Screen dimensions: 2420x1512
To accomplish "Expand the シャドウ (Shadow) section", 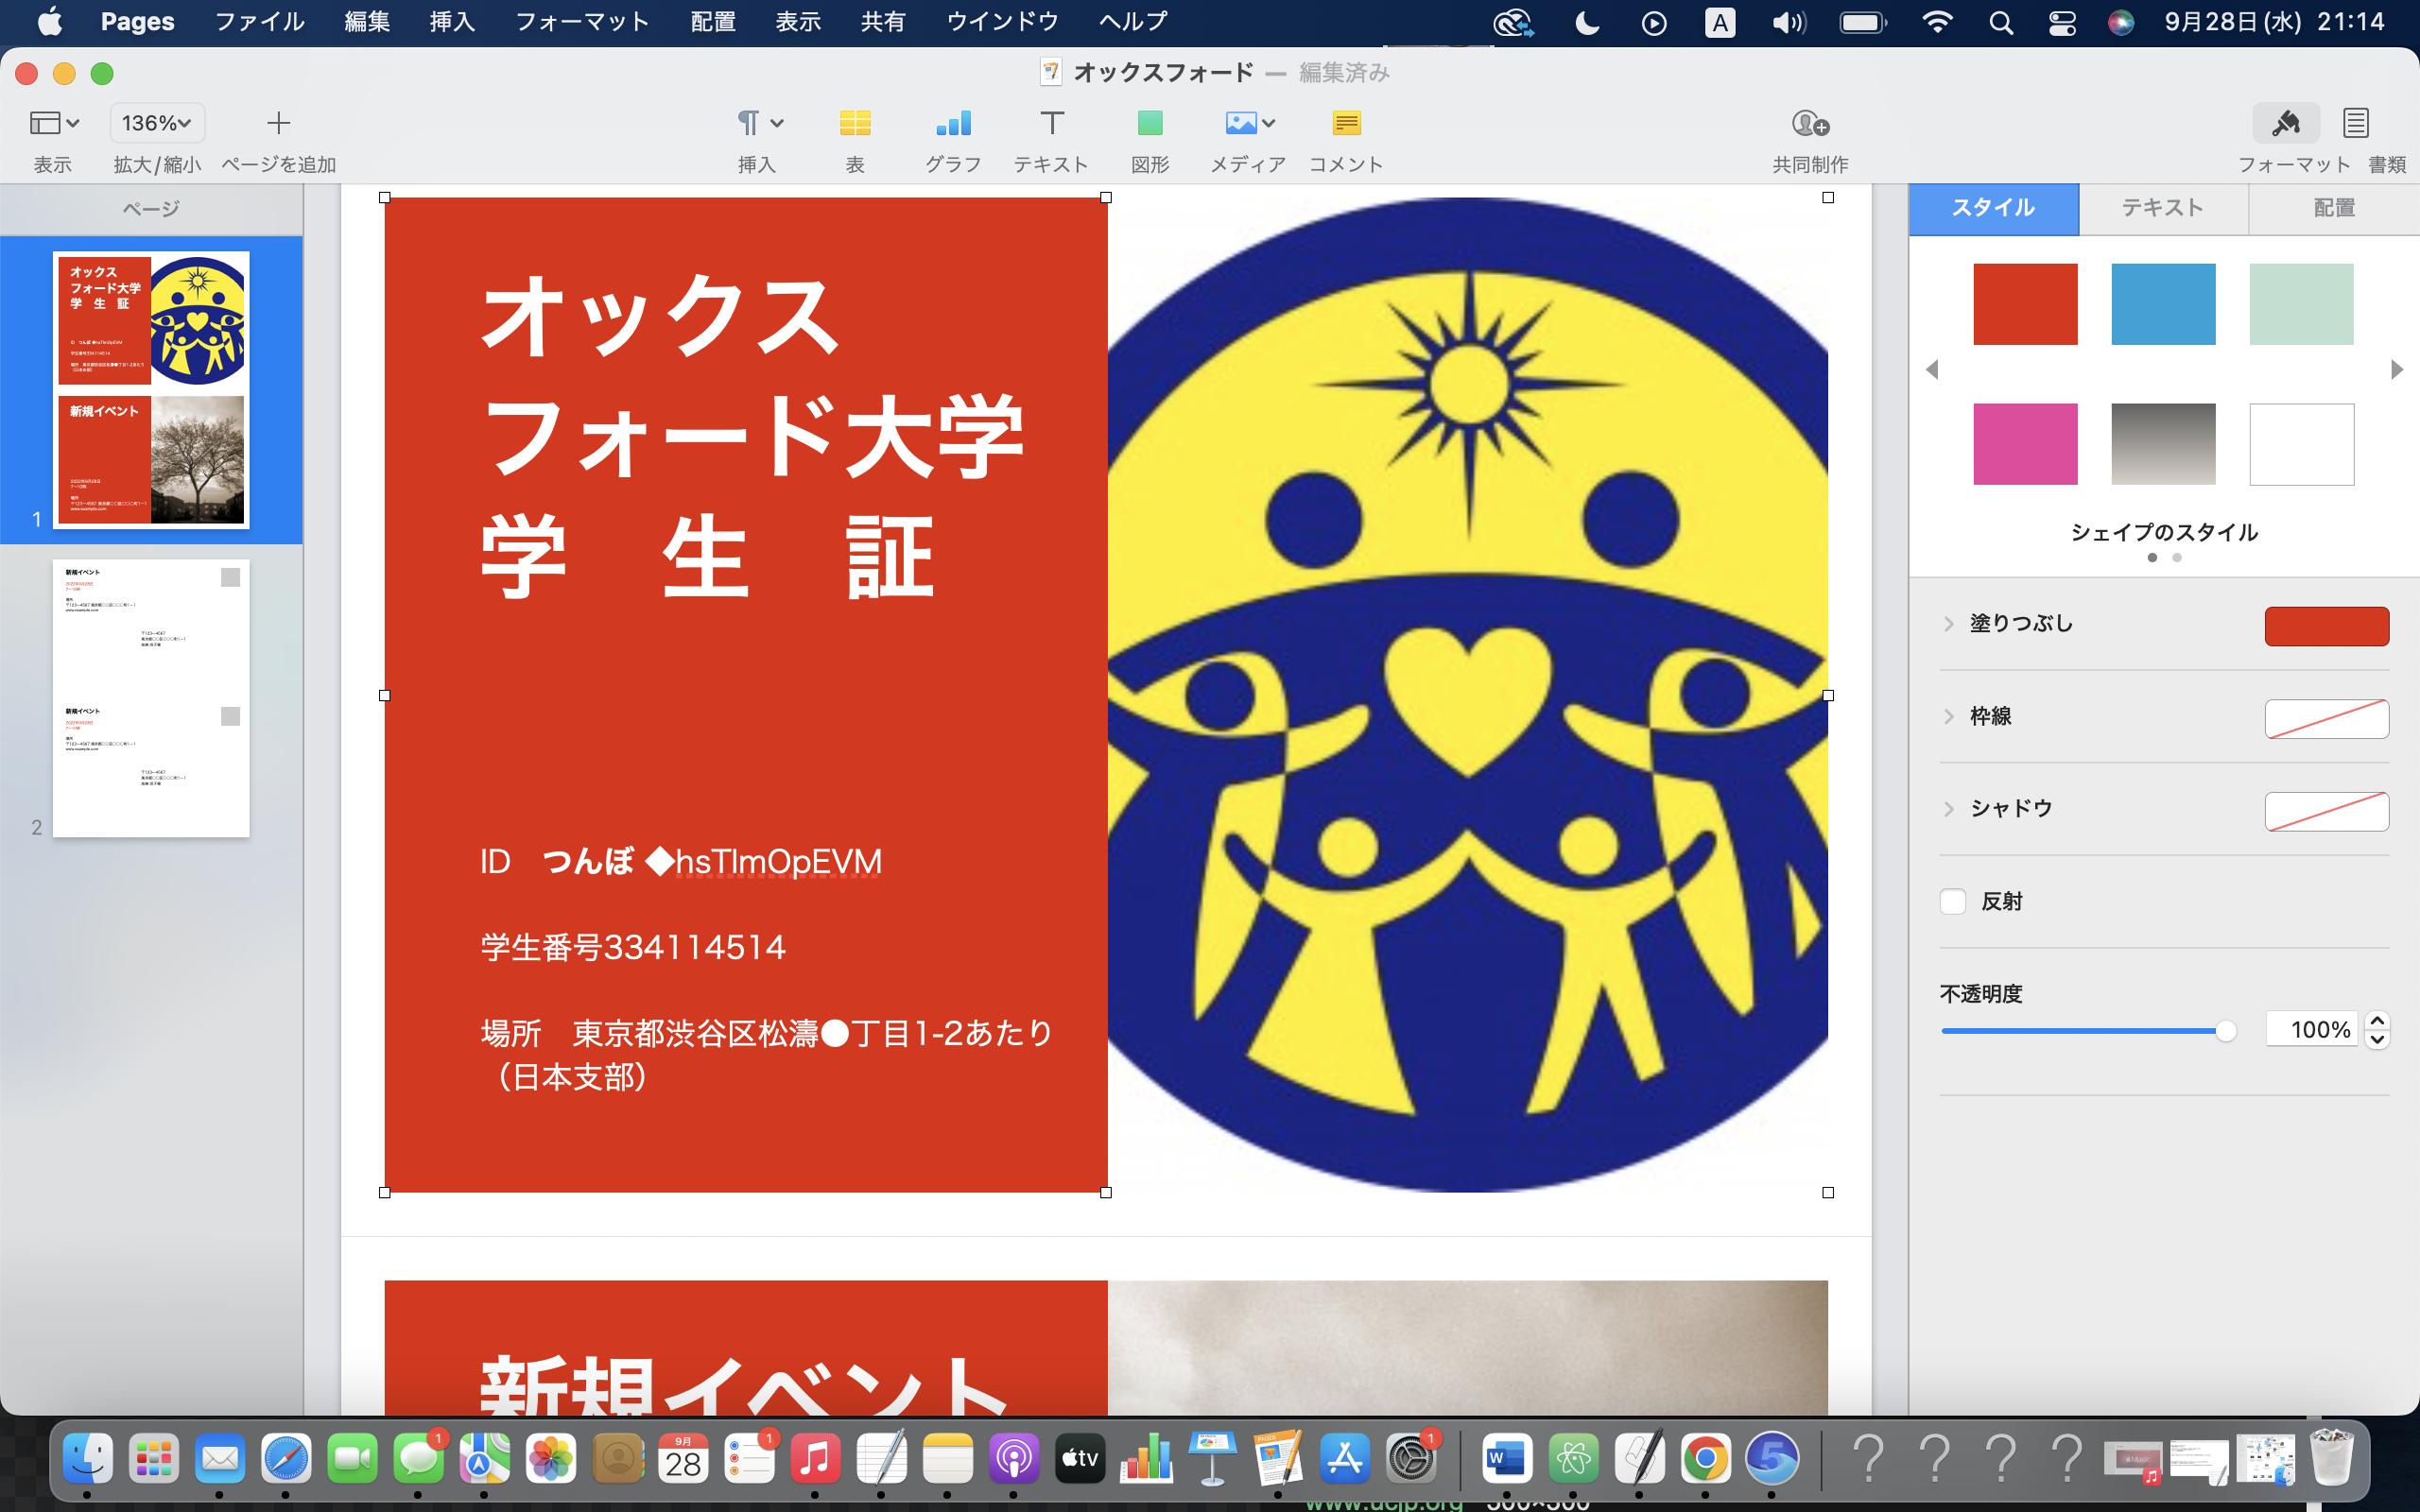I will [1948, 808].
